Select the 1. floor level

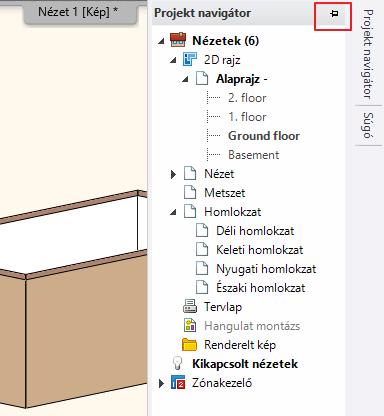[247, 117]
